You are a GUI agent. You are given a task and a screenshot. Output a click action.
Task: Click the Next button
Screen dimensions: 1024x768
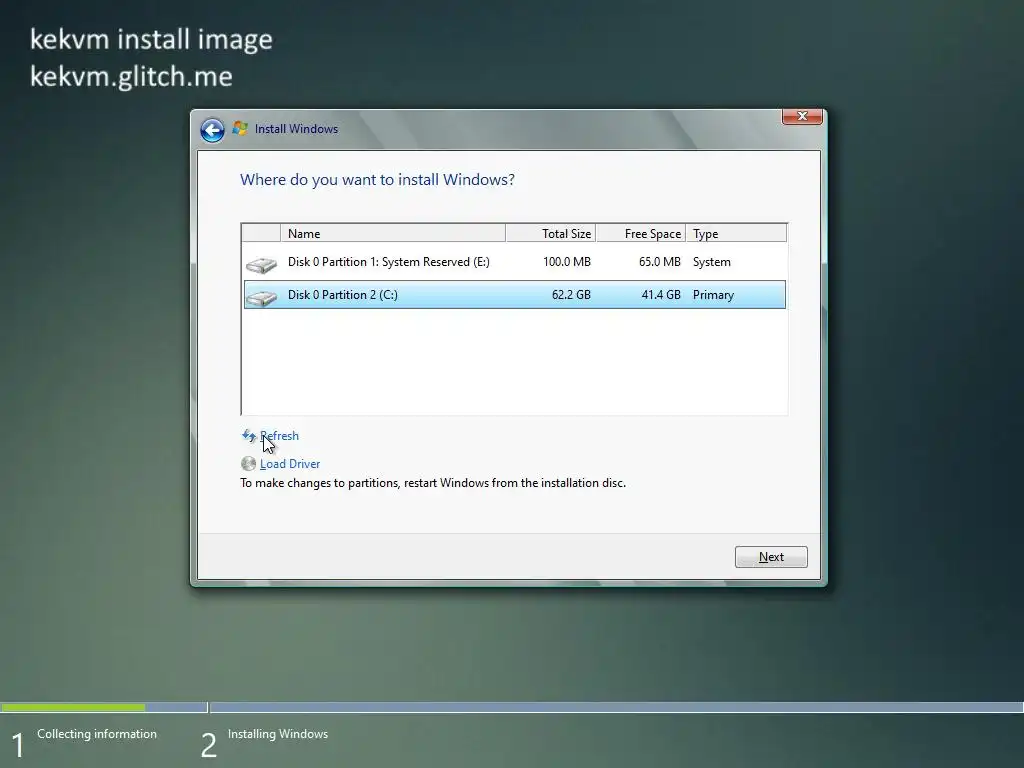771,557
